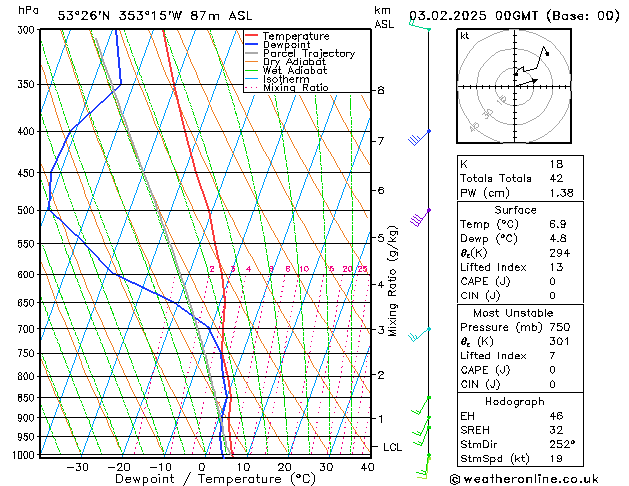The height and width of the screenshot is (486, 629).
Task: Click the Pressure (mb) value 750
Action: point(560,327)
